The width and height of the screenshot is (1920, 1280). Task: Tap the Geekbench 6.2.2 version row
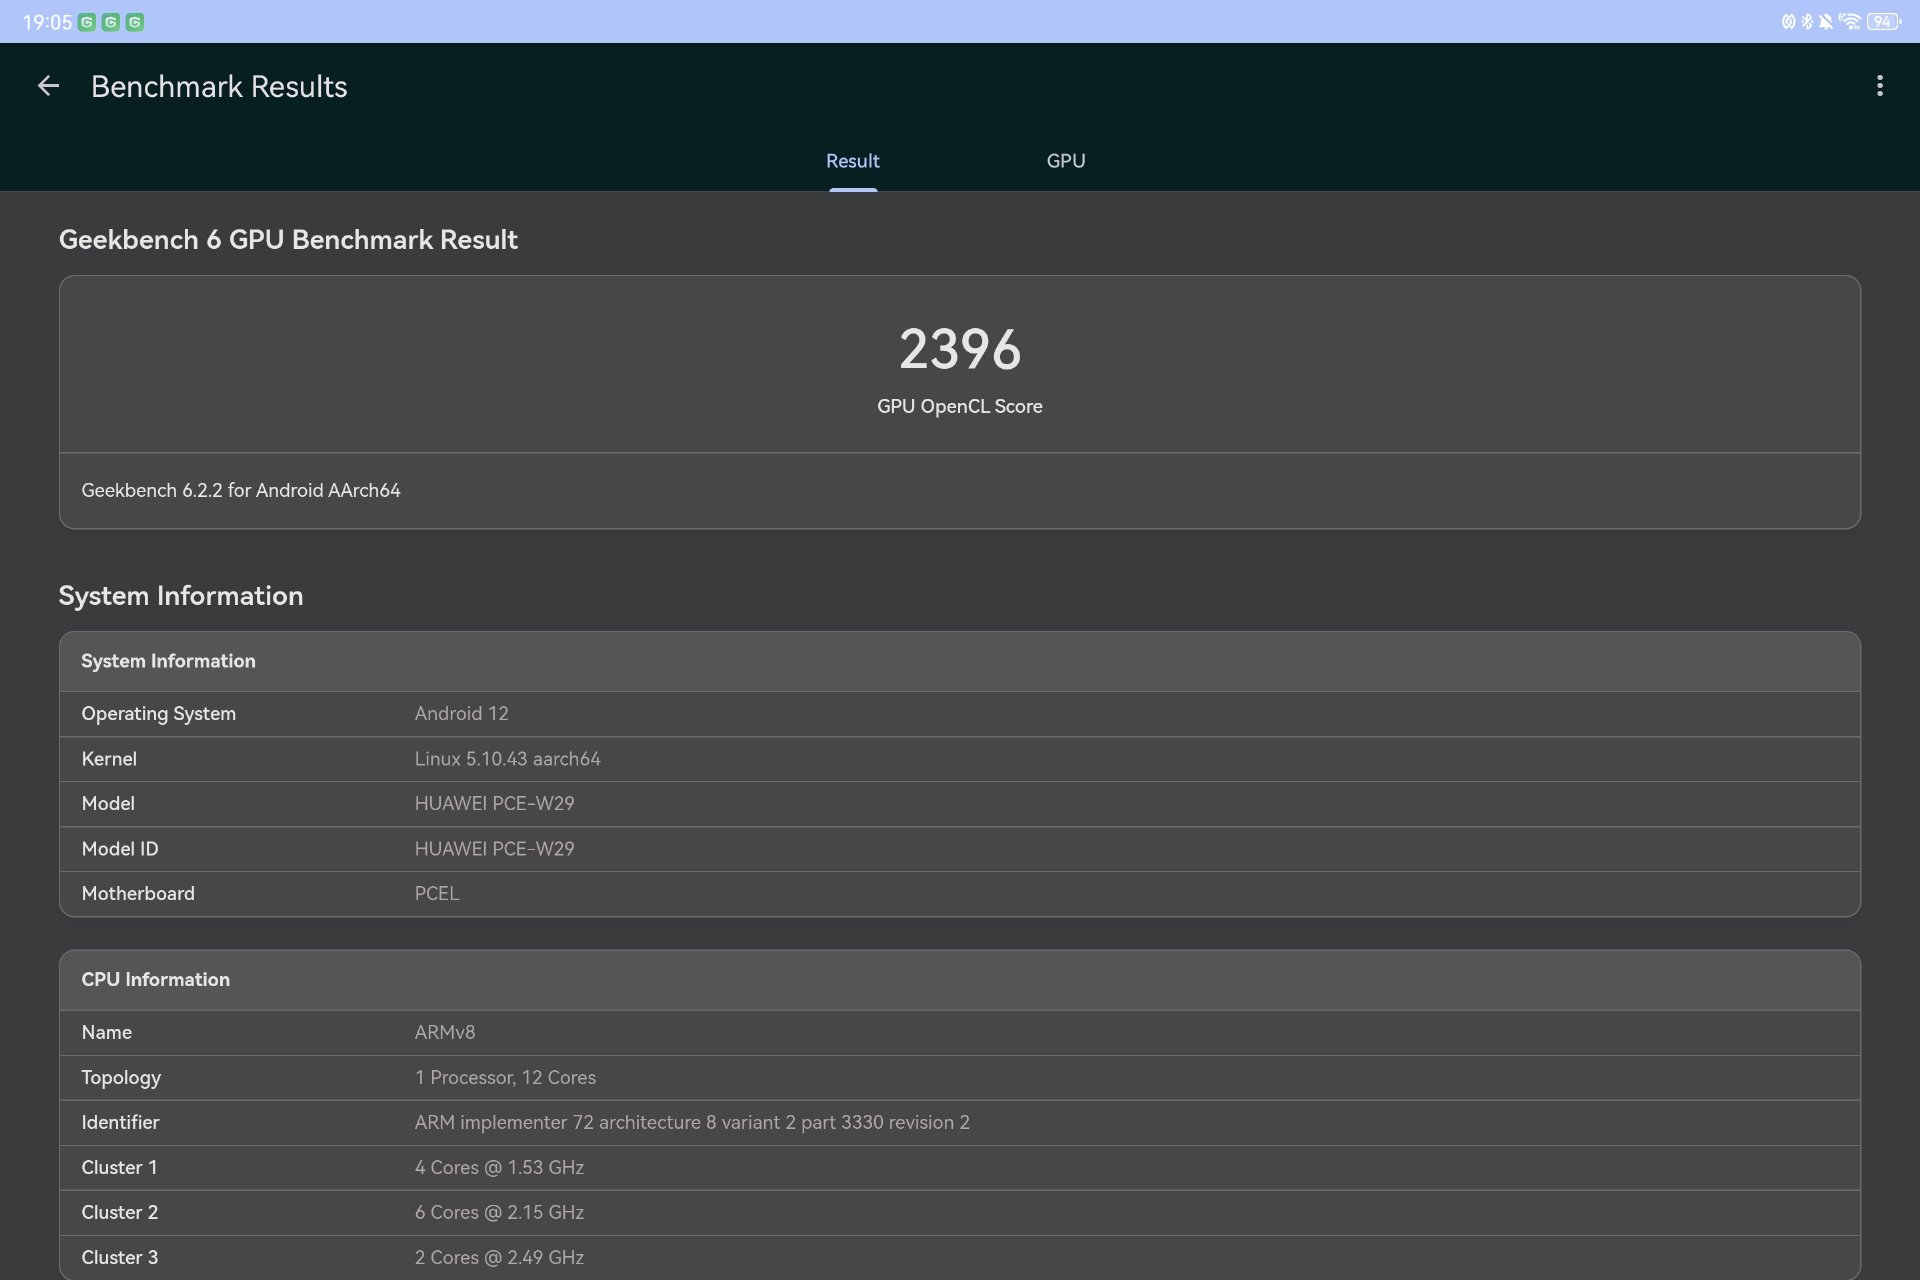point(241,490)
